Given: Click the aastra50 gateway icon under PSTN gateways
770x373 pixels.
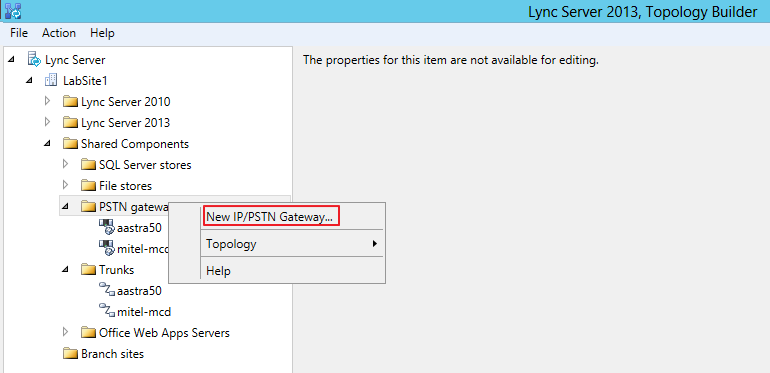Looking at the screenshot, I should pos(107,227).
